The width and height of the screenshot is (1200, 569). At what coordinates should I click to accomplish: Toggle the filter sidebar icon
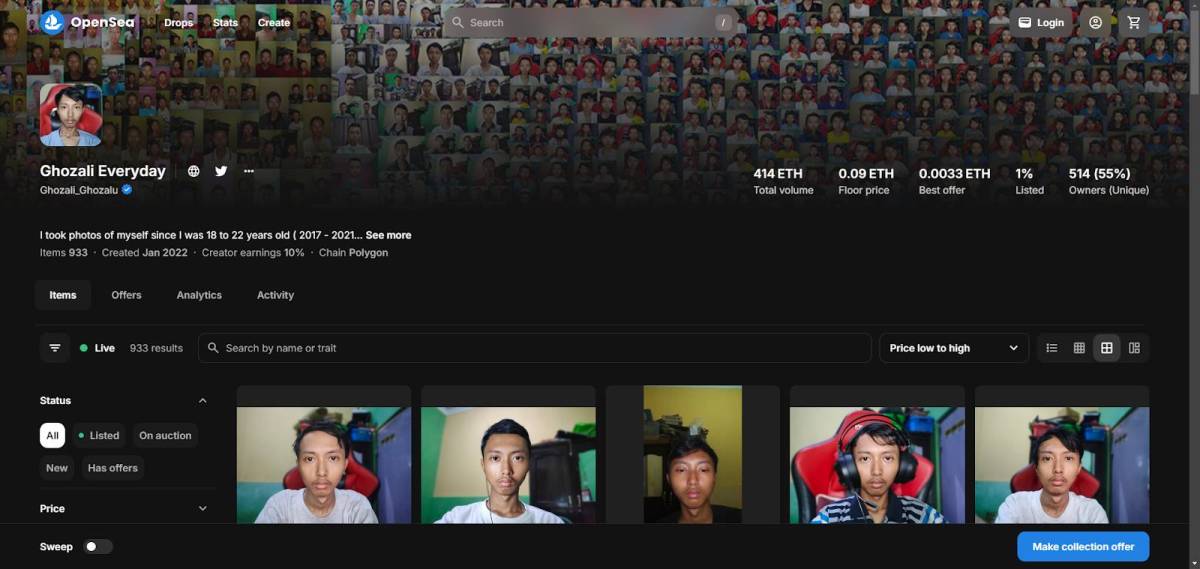click(x=55, y=348)
